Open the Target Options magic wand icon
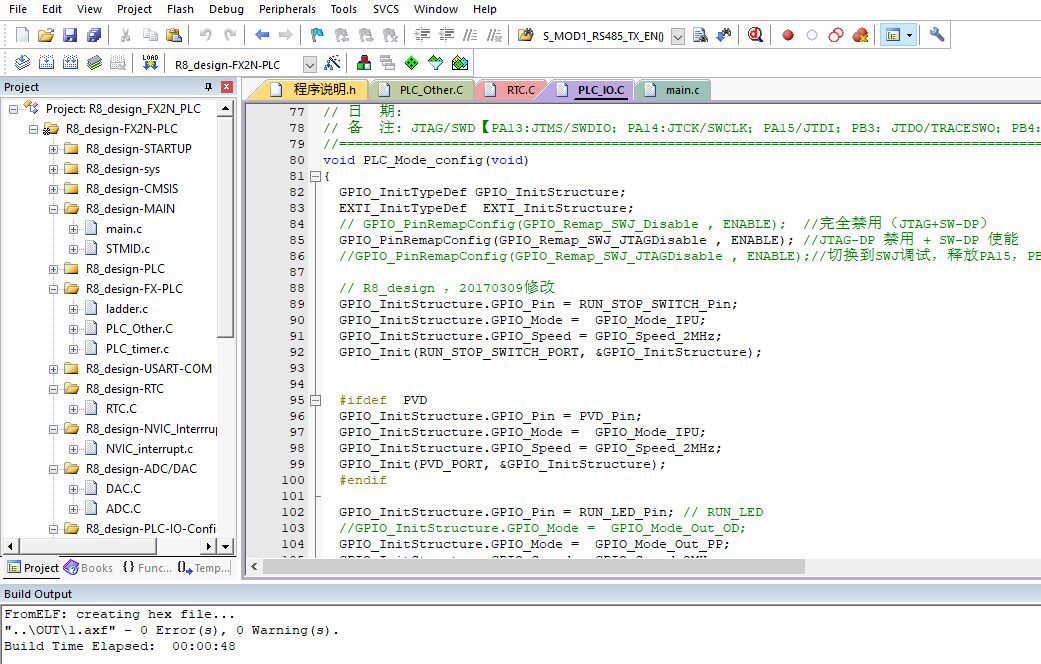The width and height of the screenshot is (1041, 664). [x=332, y=63]
